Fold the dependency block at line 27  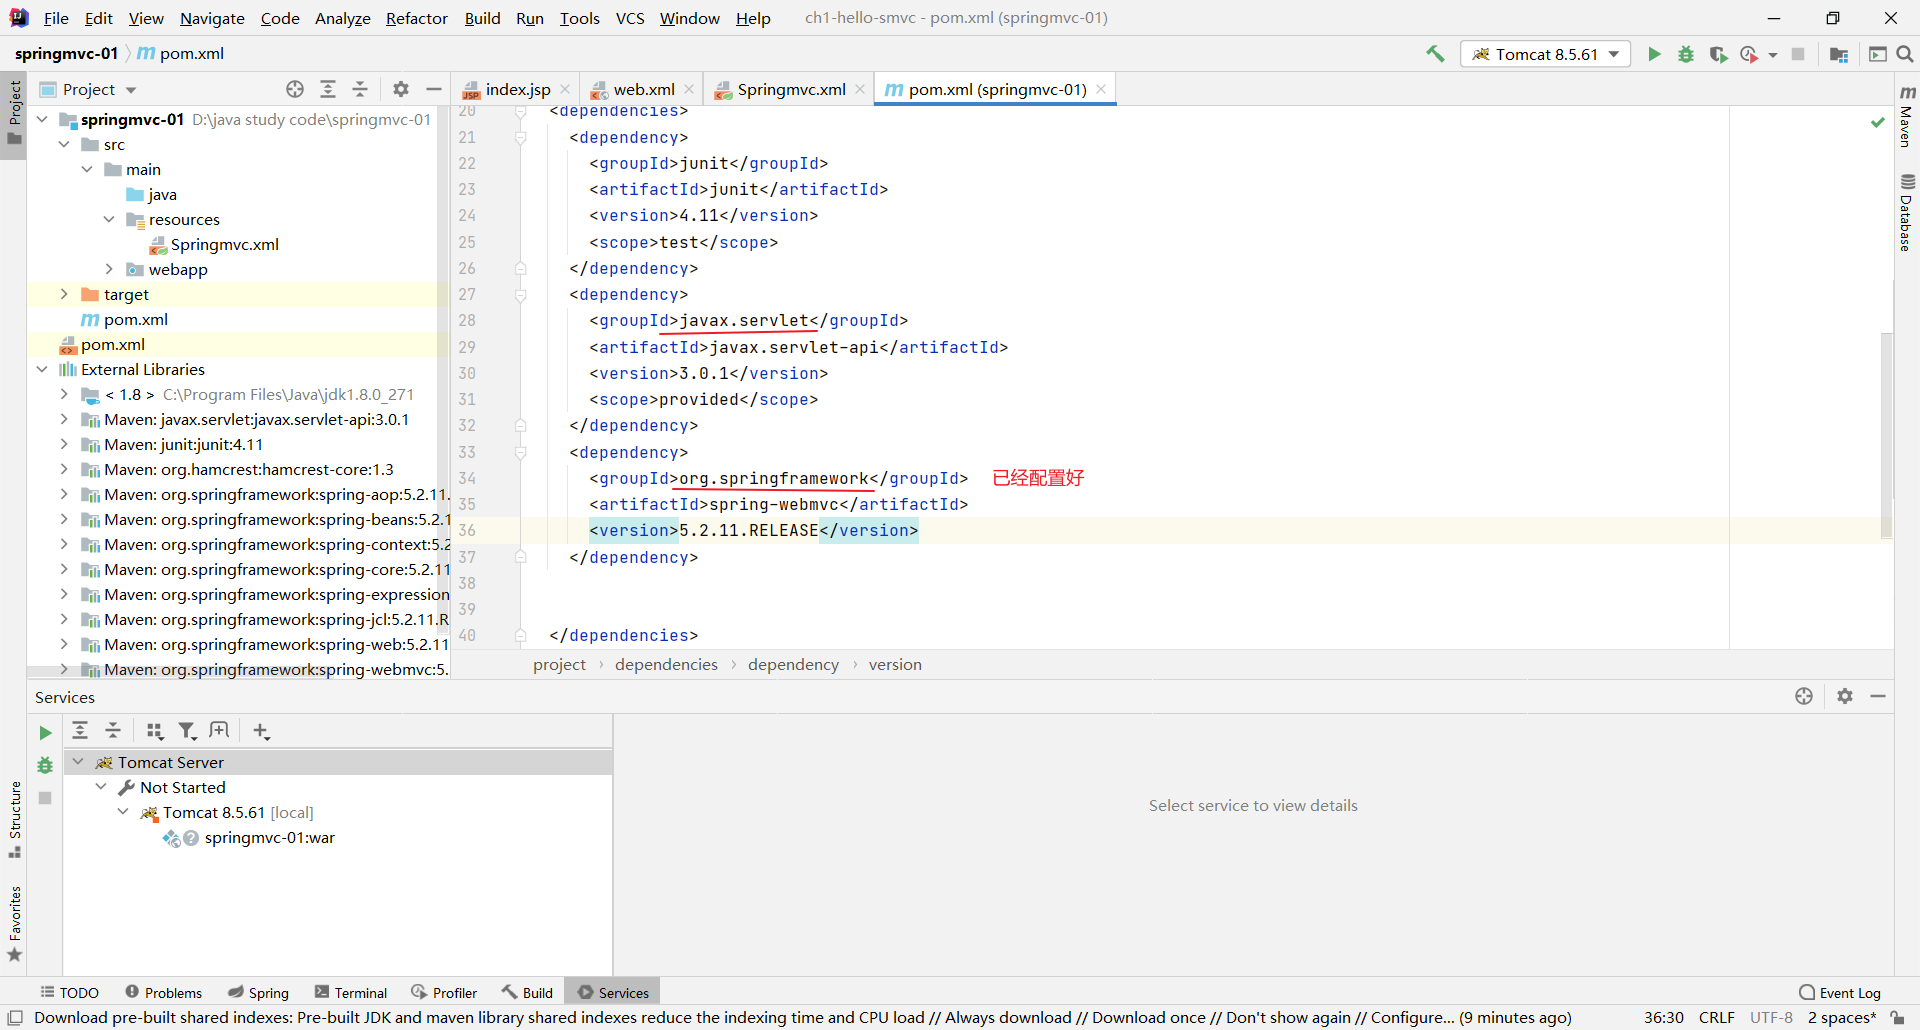[521, 294]
